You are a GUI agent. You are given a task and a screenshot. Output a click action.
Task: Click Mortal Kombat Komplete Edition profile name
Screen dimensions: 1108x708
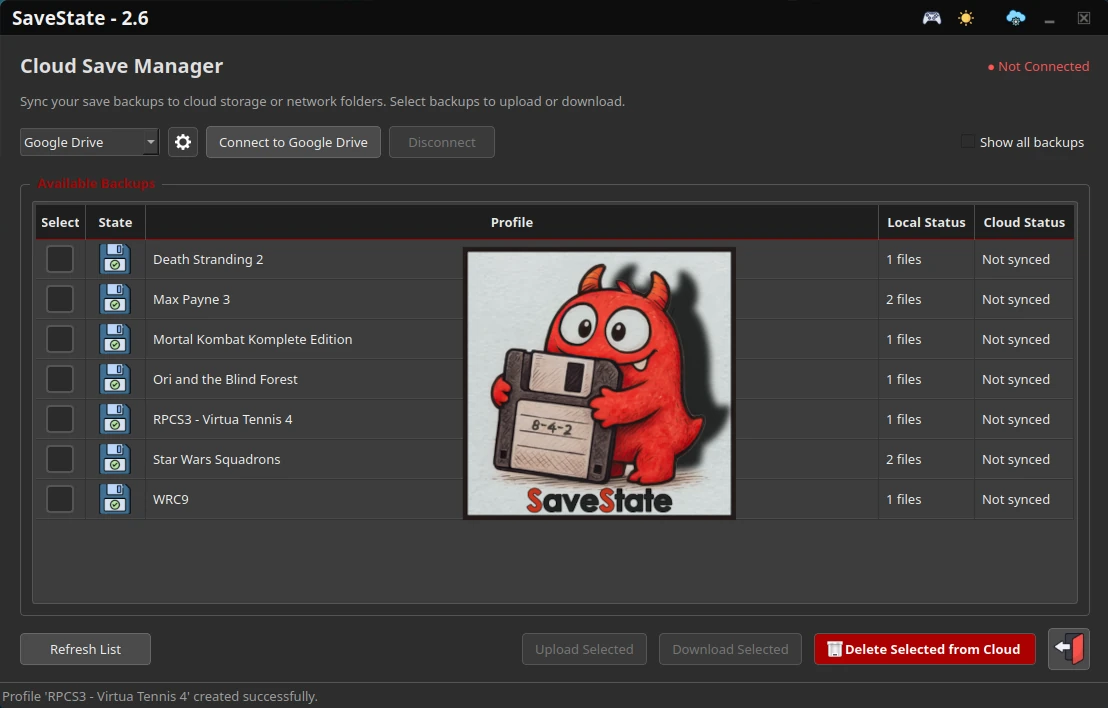(x=252, y=339)
